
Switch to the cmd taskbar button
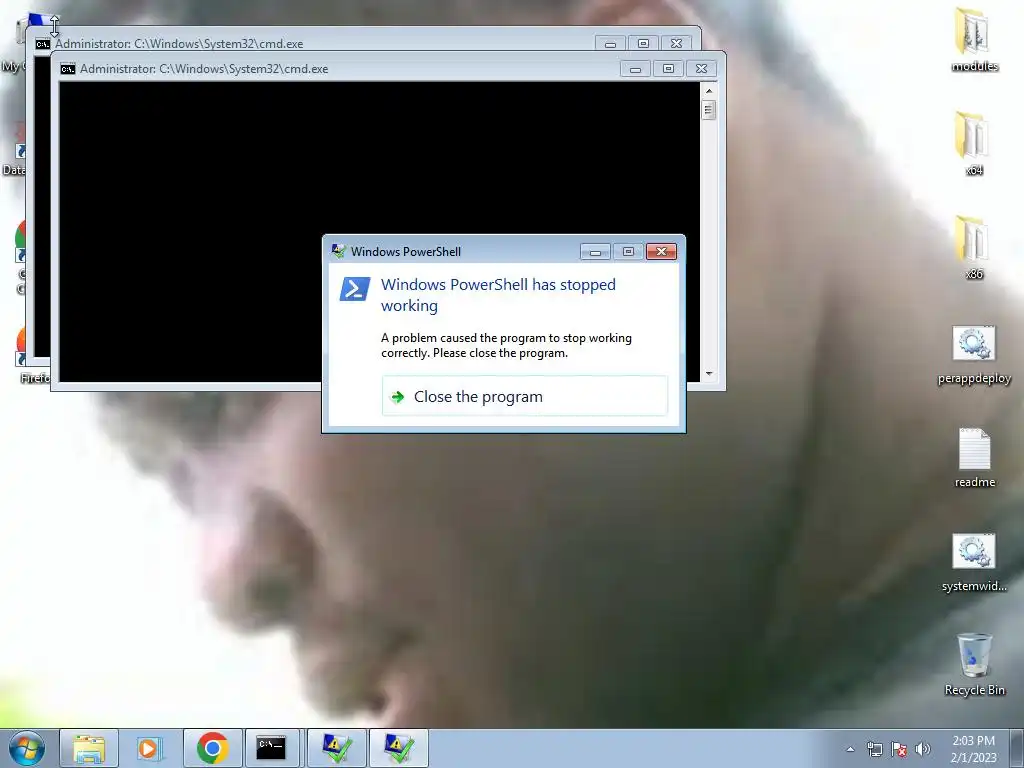[x=272, y=748]
